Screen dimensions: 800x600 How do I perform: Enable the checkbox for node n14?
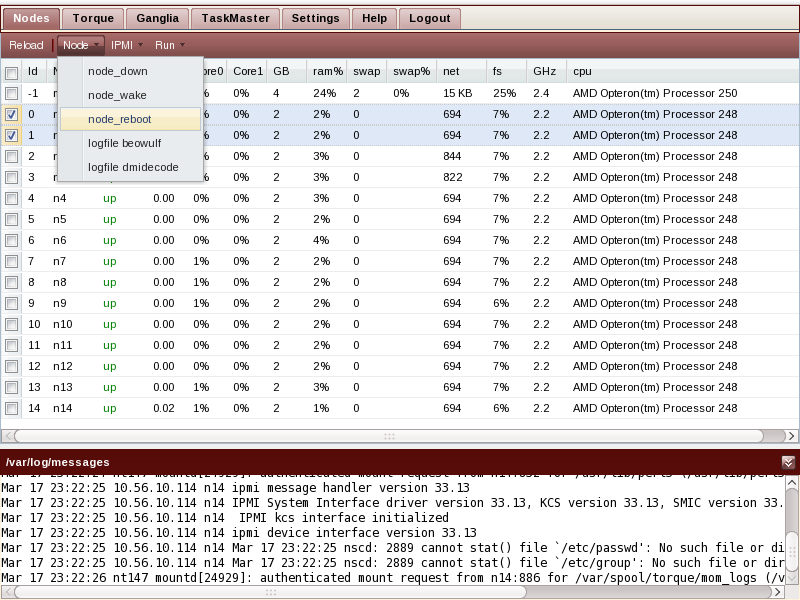pos(11,409)
